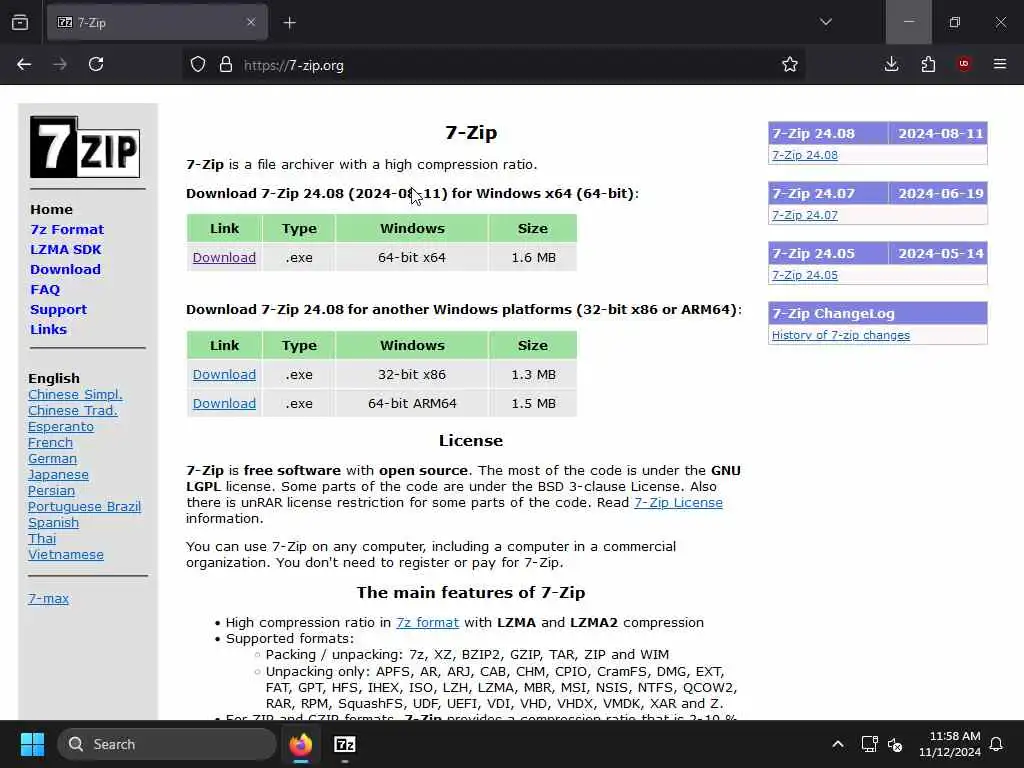Image resolution: width=1024 pixels, height=768 pixels.
Task: Click the uBlock Origin red shield icon
Action: [x=964, y=64]
